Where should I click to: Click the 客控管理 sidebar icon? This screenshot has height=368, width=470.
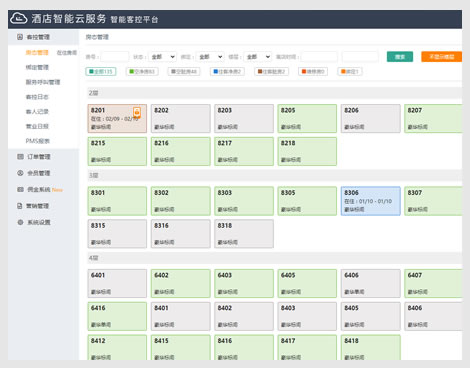point(20,37)
